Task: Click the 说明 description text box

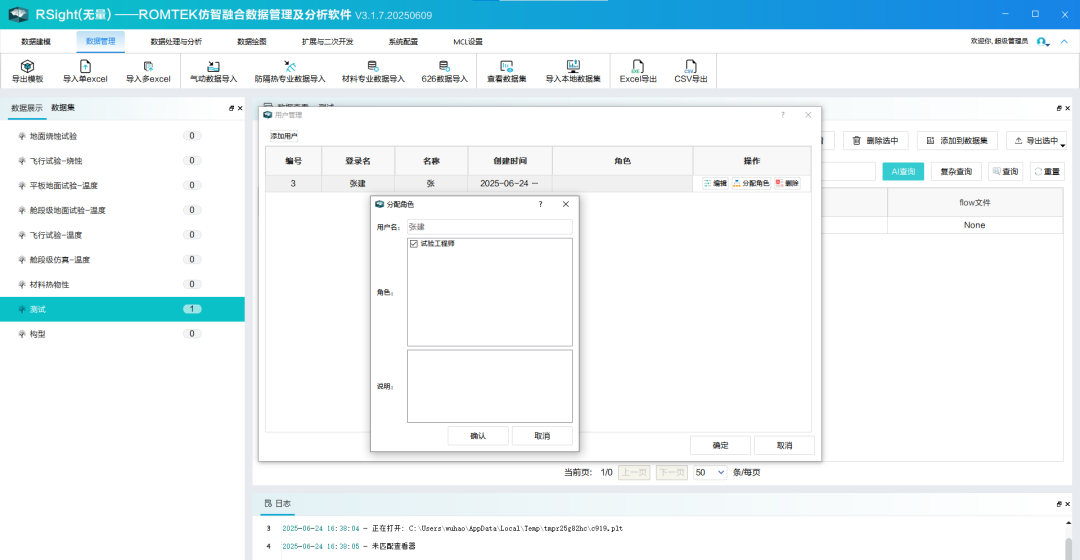Action: coord(490,386)
